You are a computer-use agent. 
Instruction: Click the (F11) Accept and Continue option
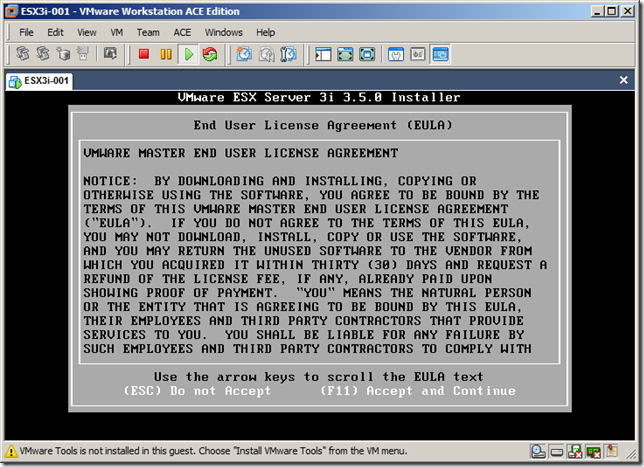pos(418,391)
